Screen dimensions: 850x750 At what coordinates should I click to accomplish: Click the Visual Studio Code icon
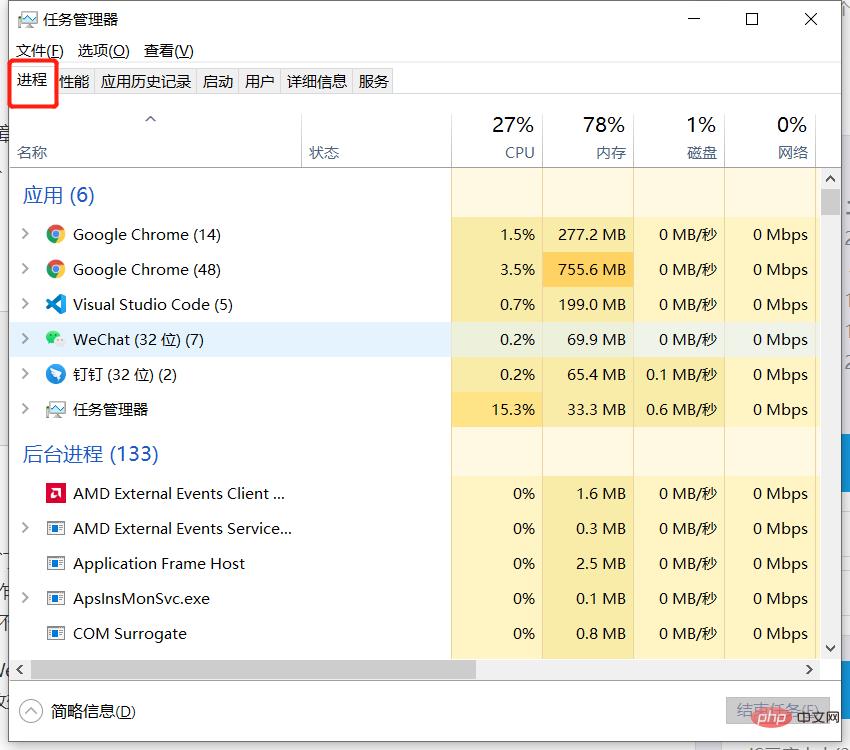point(56,304)
